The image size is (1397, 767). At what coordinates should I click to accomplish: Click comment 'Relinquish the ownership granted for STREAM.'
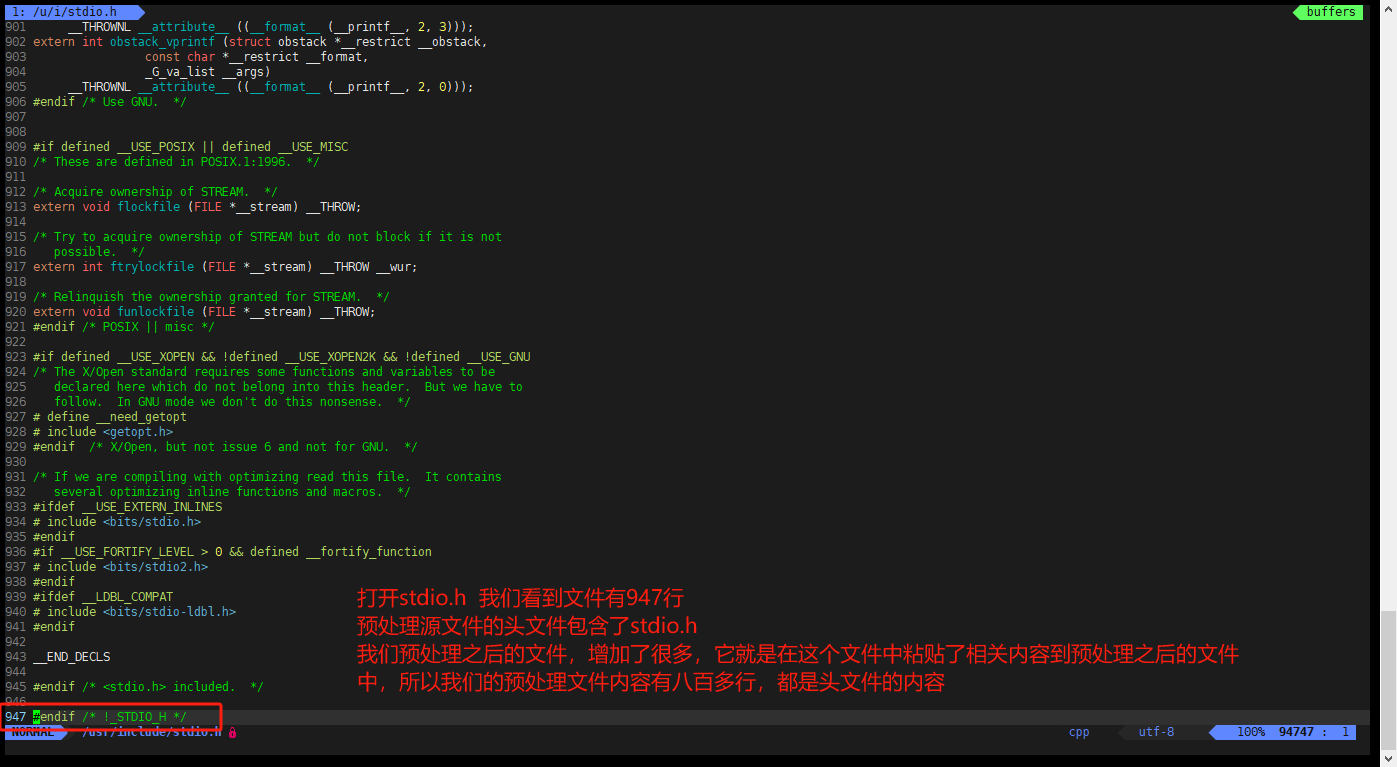211,297
